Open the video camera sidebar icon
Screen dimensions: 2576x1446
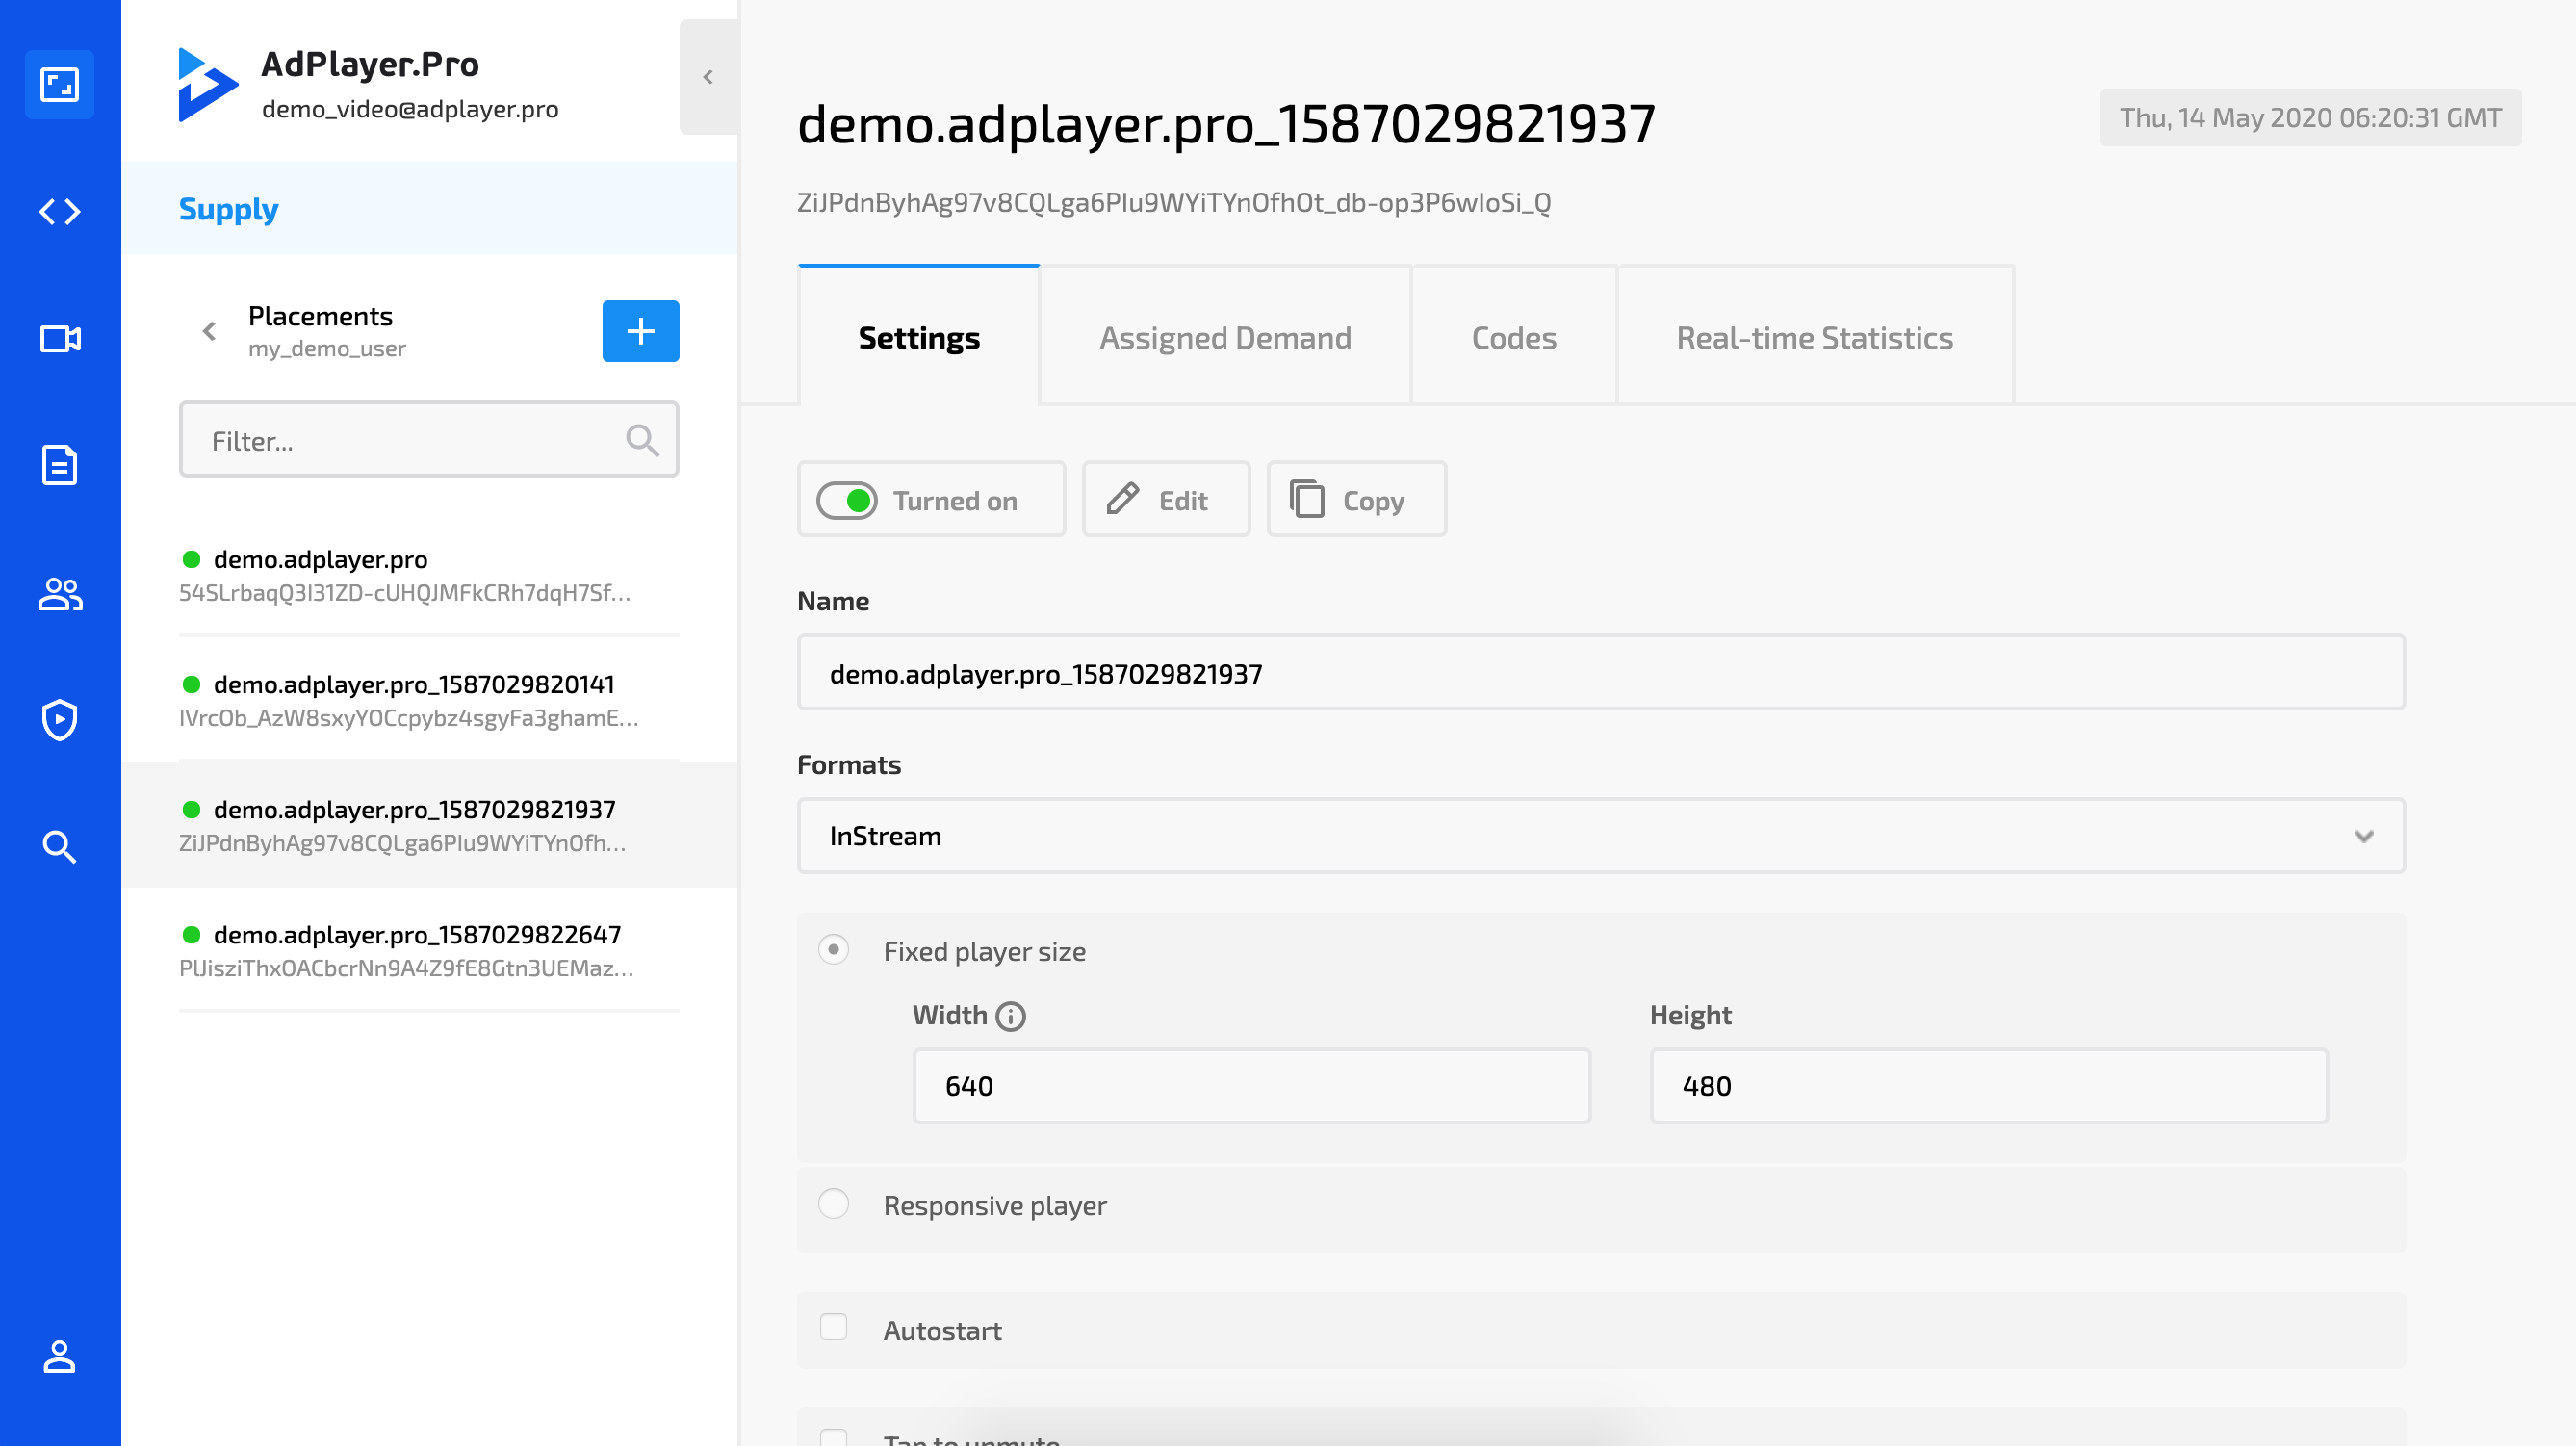pos(60,339)
